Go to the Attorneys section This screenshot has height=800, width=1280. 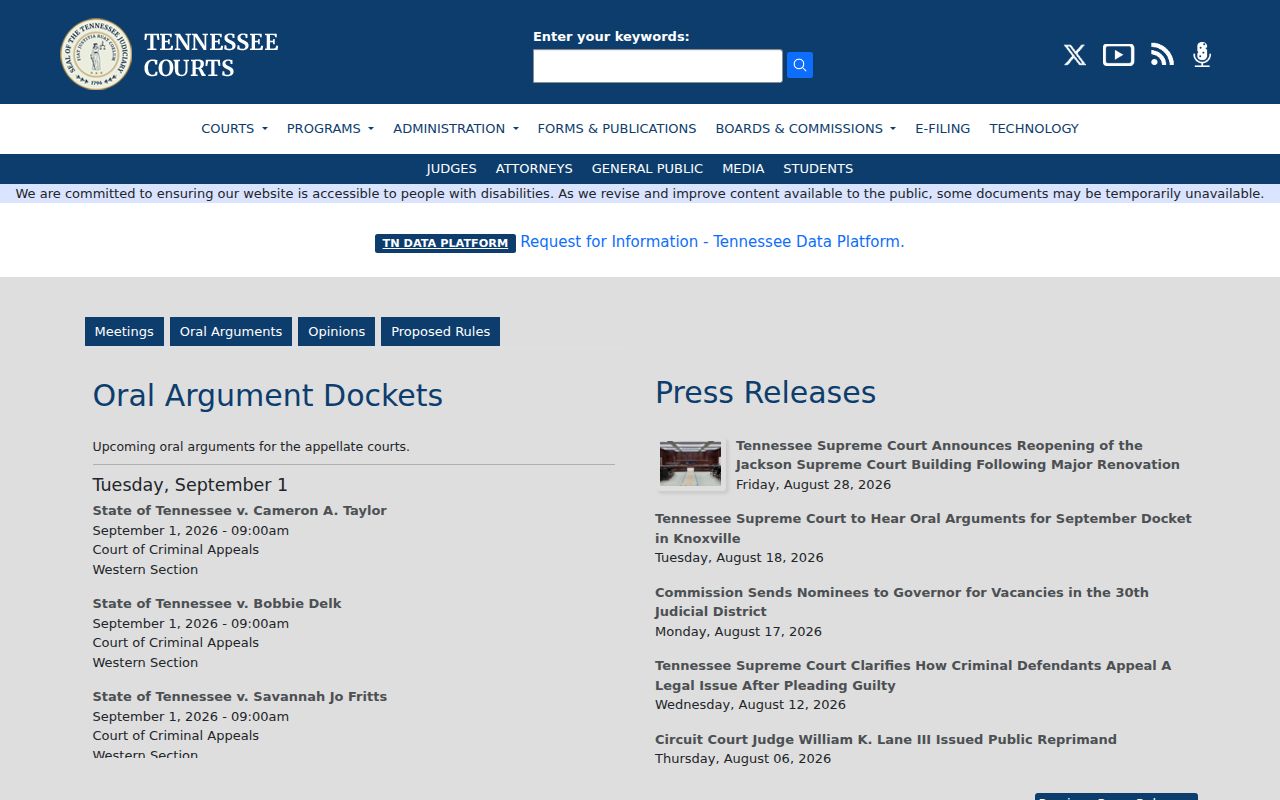[x=534, y=169]
